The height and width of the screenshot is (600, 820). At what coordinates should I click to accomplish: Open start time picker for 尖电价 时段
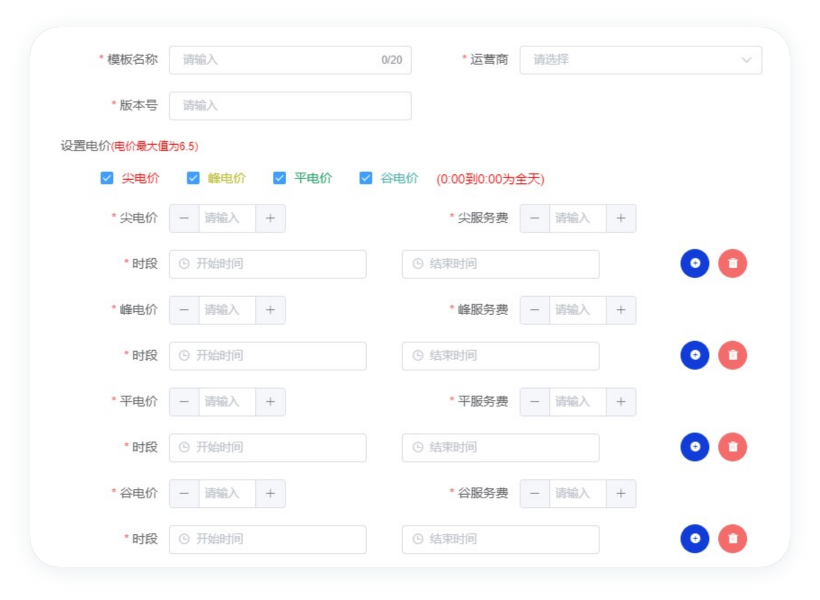pyautogui.click(x=268, y=264)
